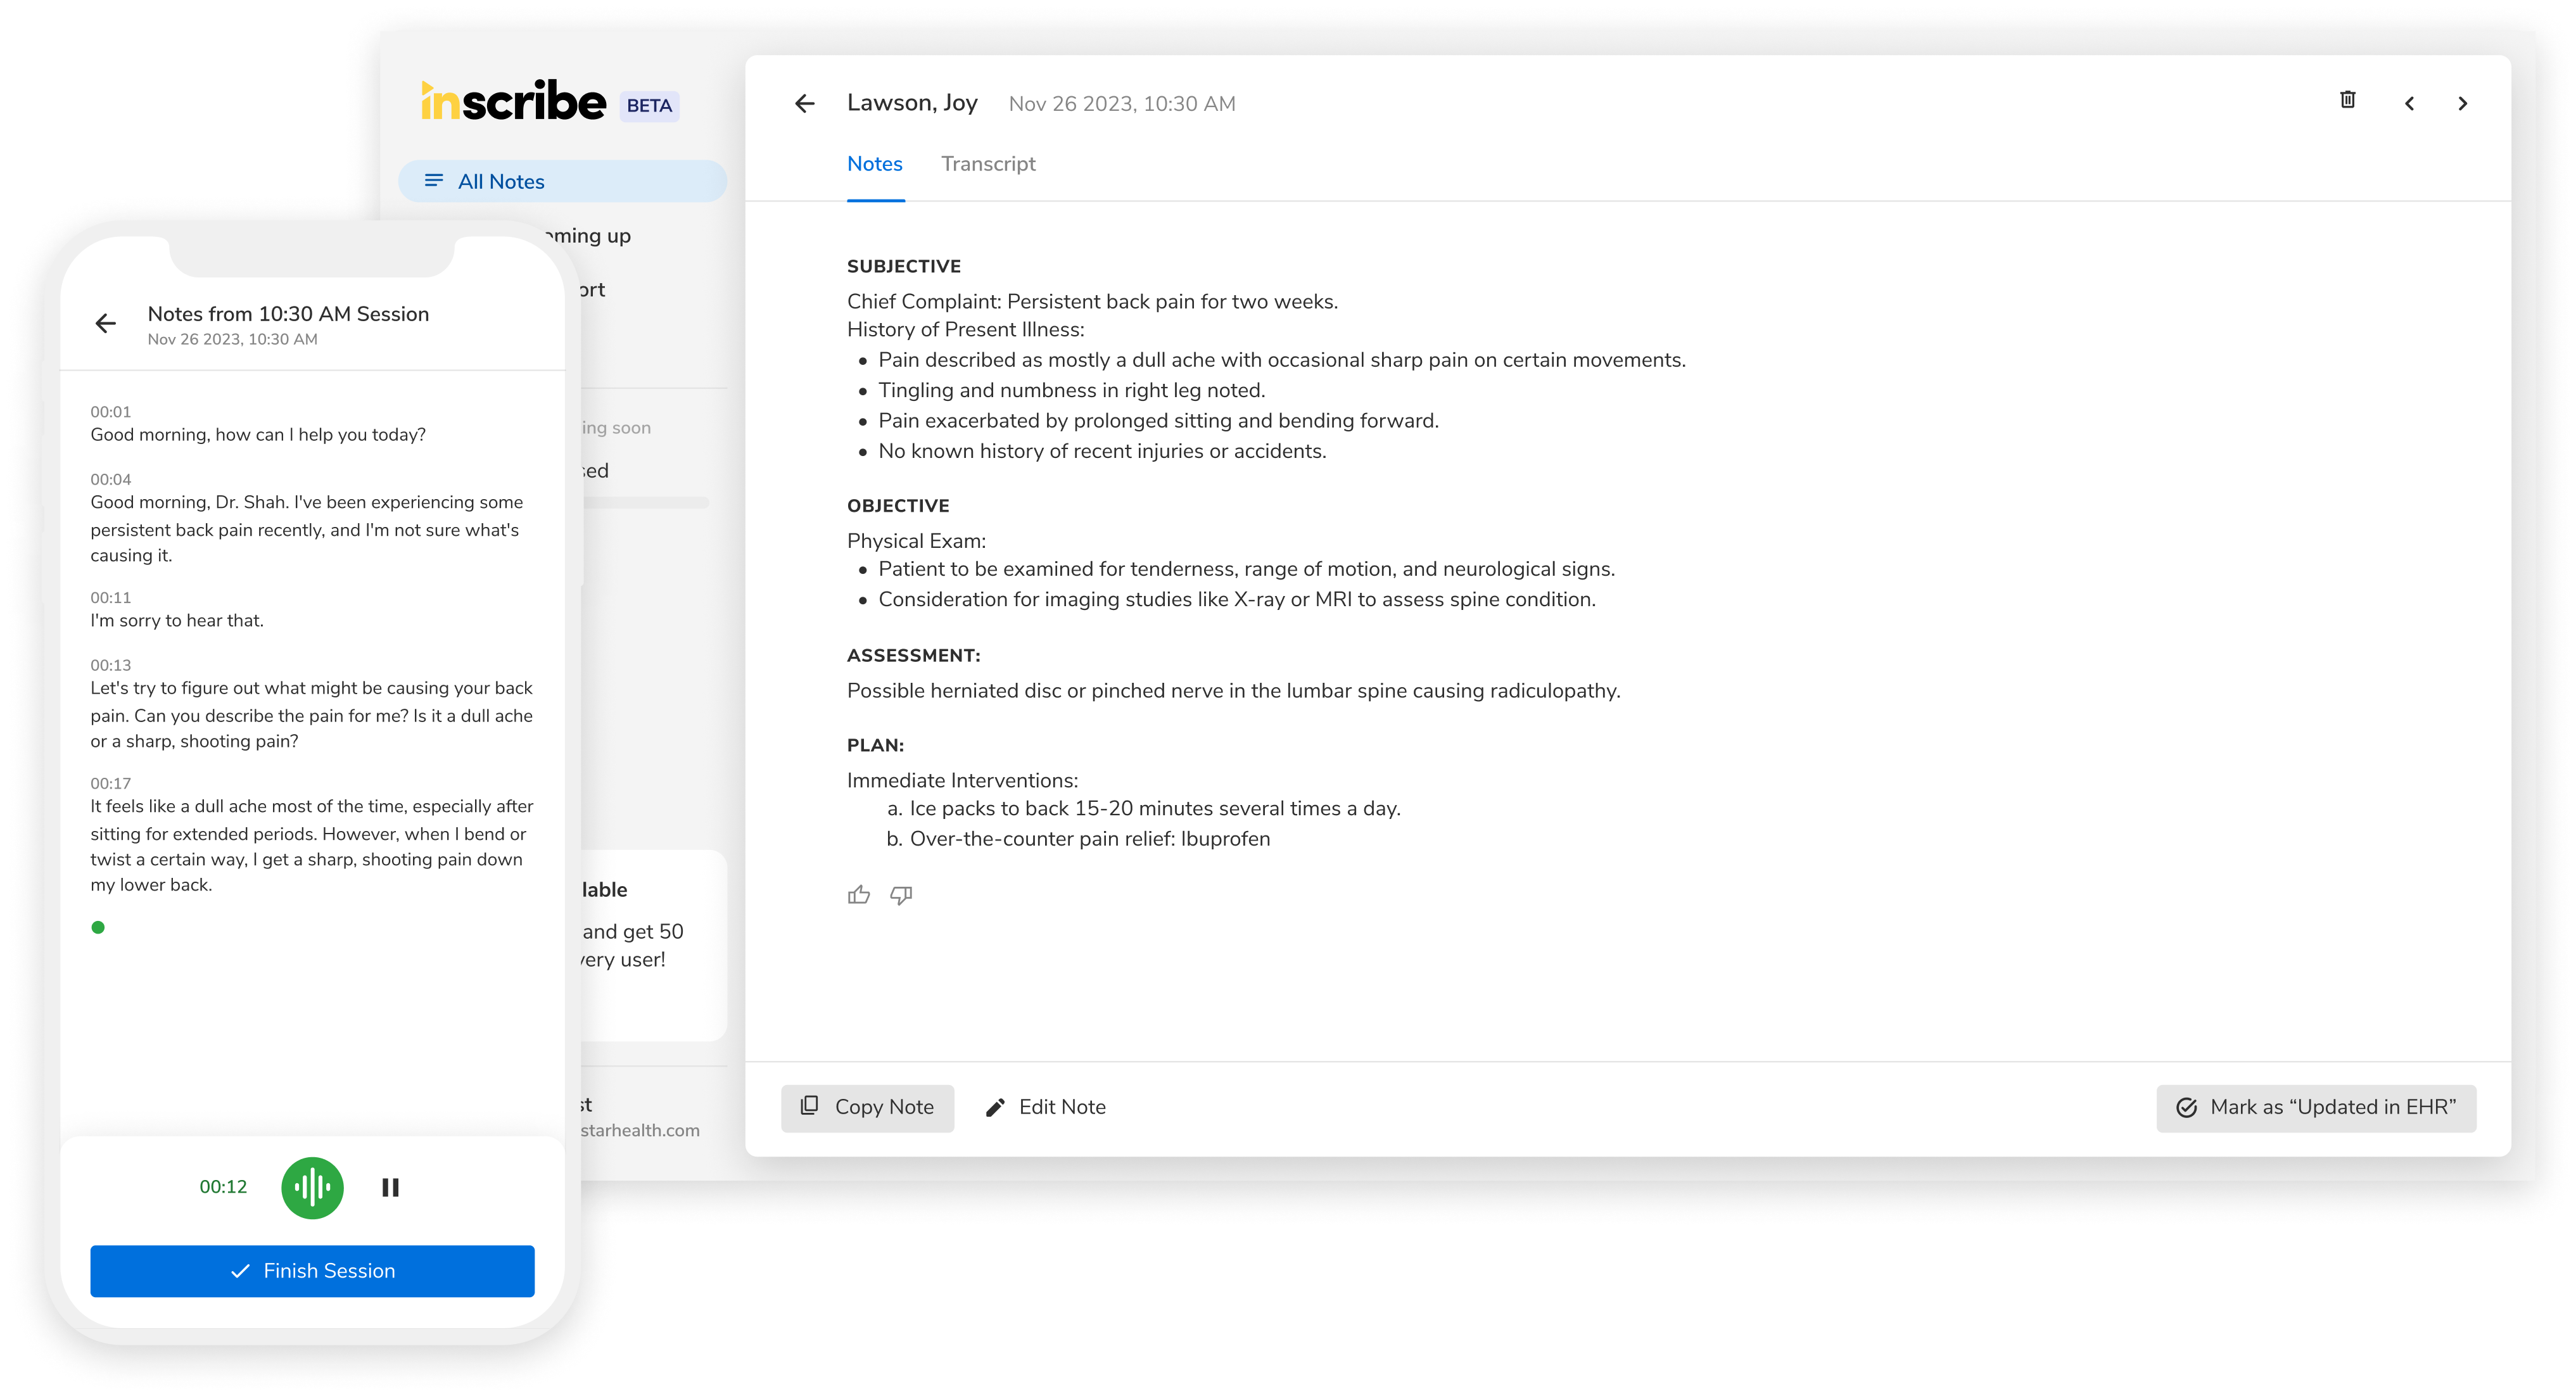The width and height of the screenshot is (2576, 1396).
Task: Click patient name Lawson, Joy
Action: coord(912,103)
